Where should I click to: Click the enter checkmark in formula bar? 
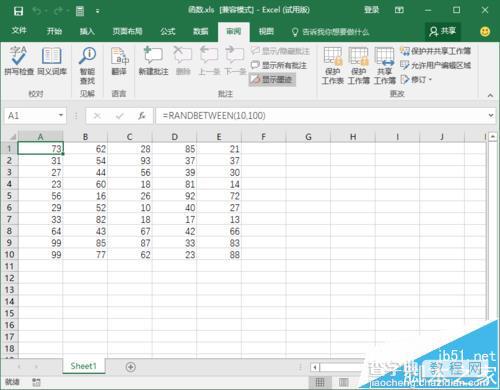119,116
